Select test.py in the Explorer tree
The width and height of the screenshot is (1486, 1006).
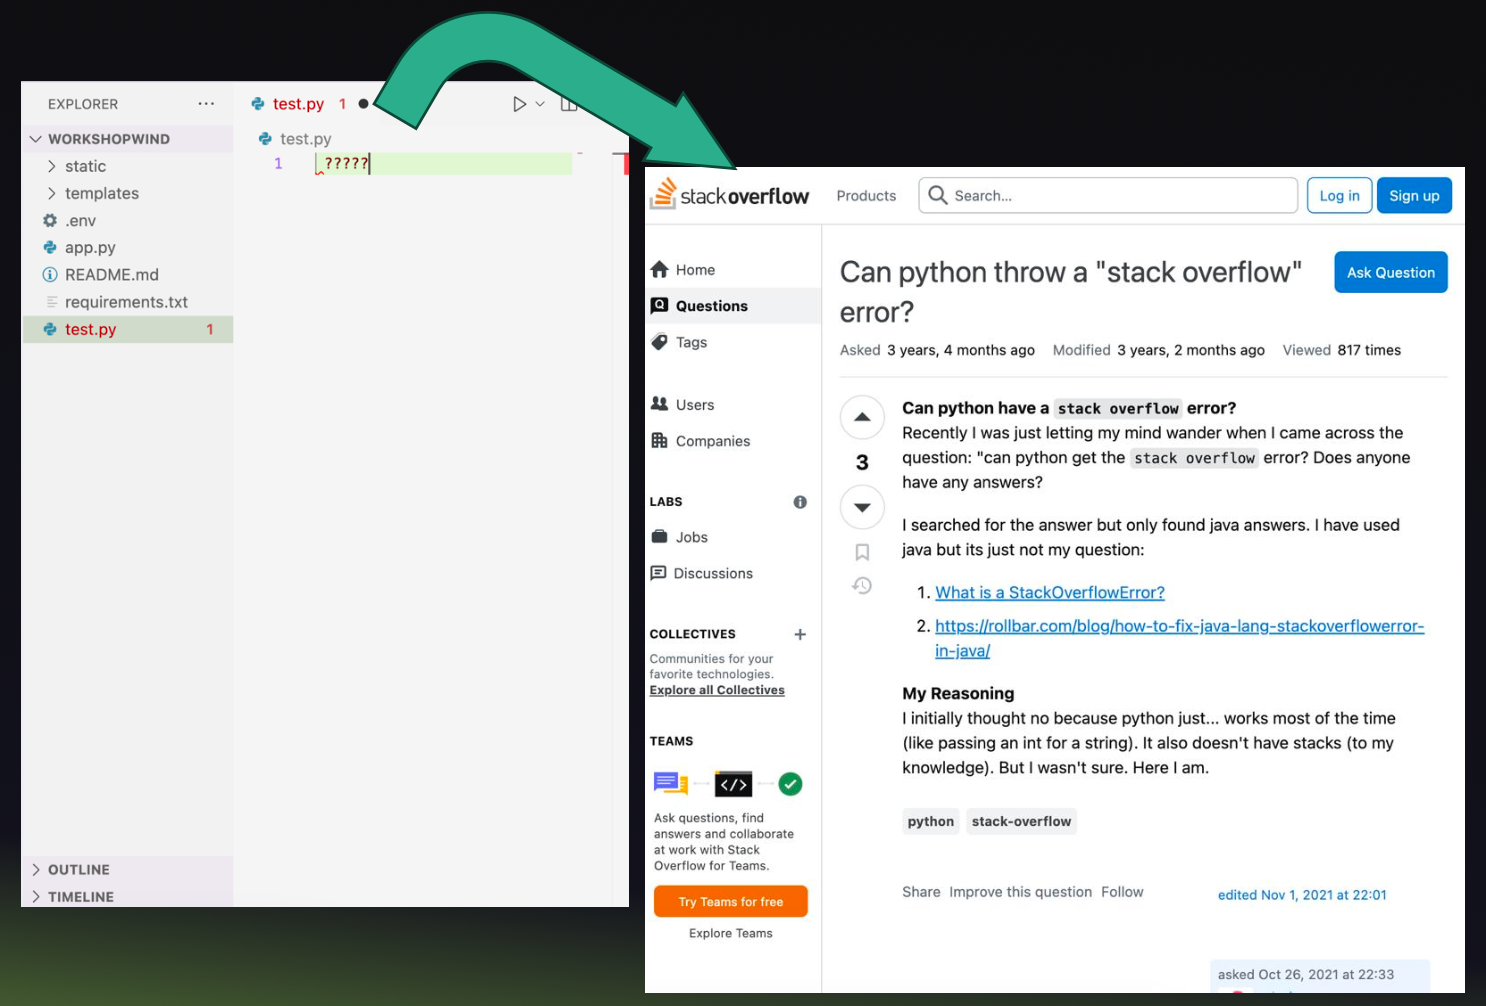(127, 329)
